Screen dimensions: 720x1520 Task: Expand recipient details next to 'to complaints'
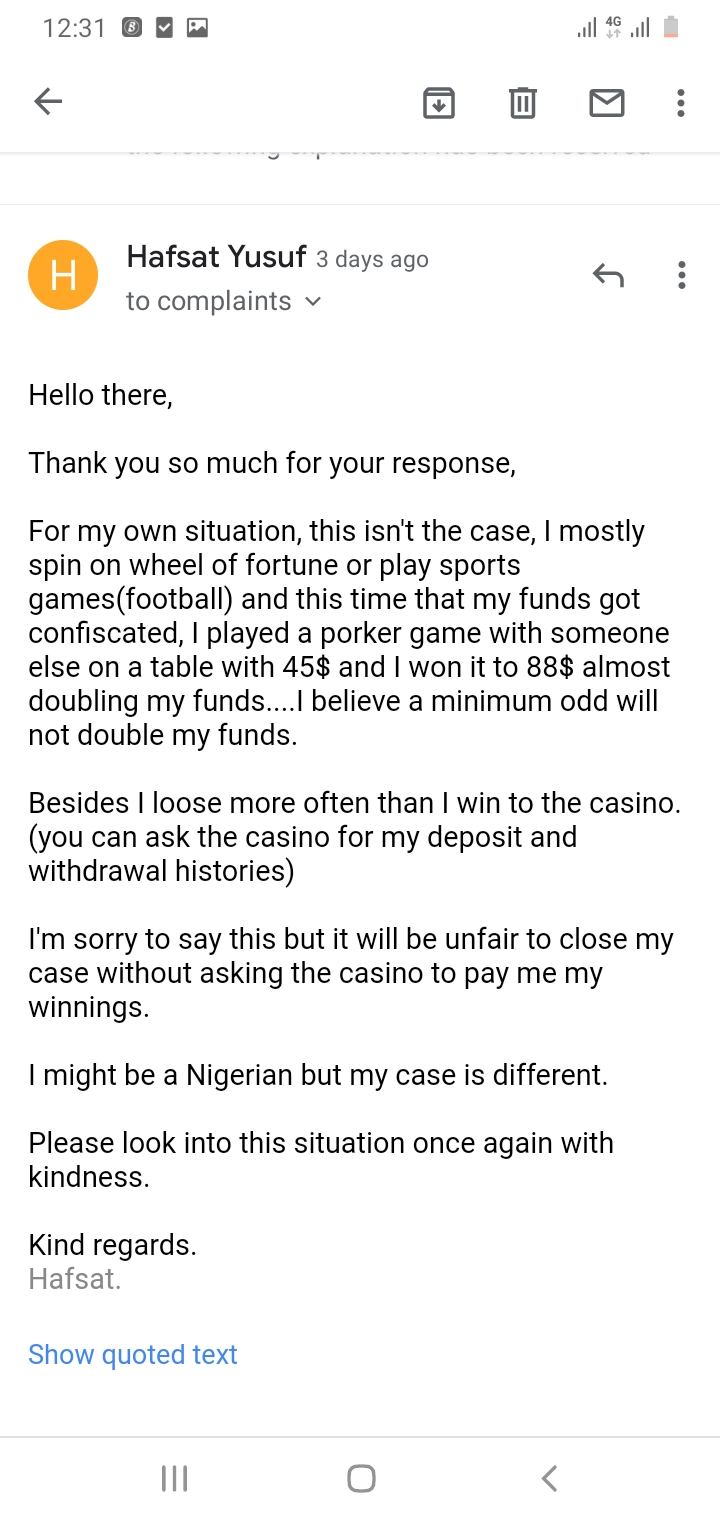coord(313,301)
